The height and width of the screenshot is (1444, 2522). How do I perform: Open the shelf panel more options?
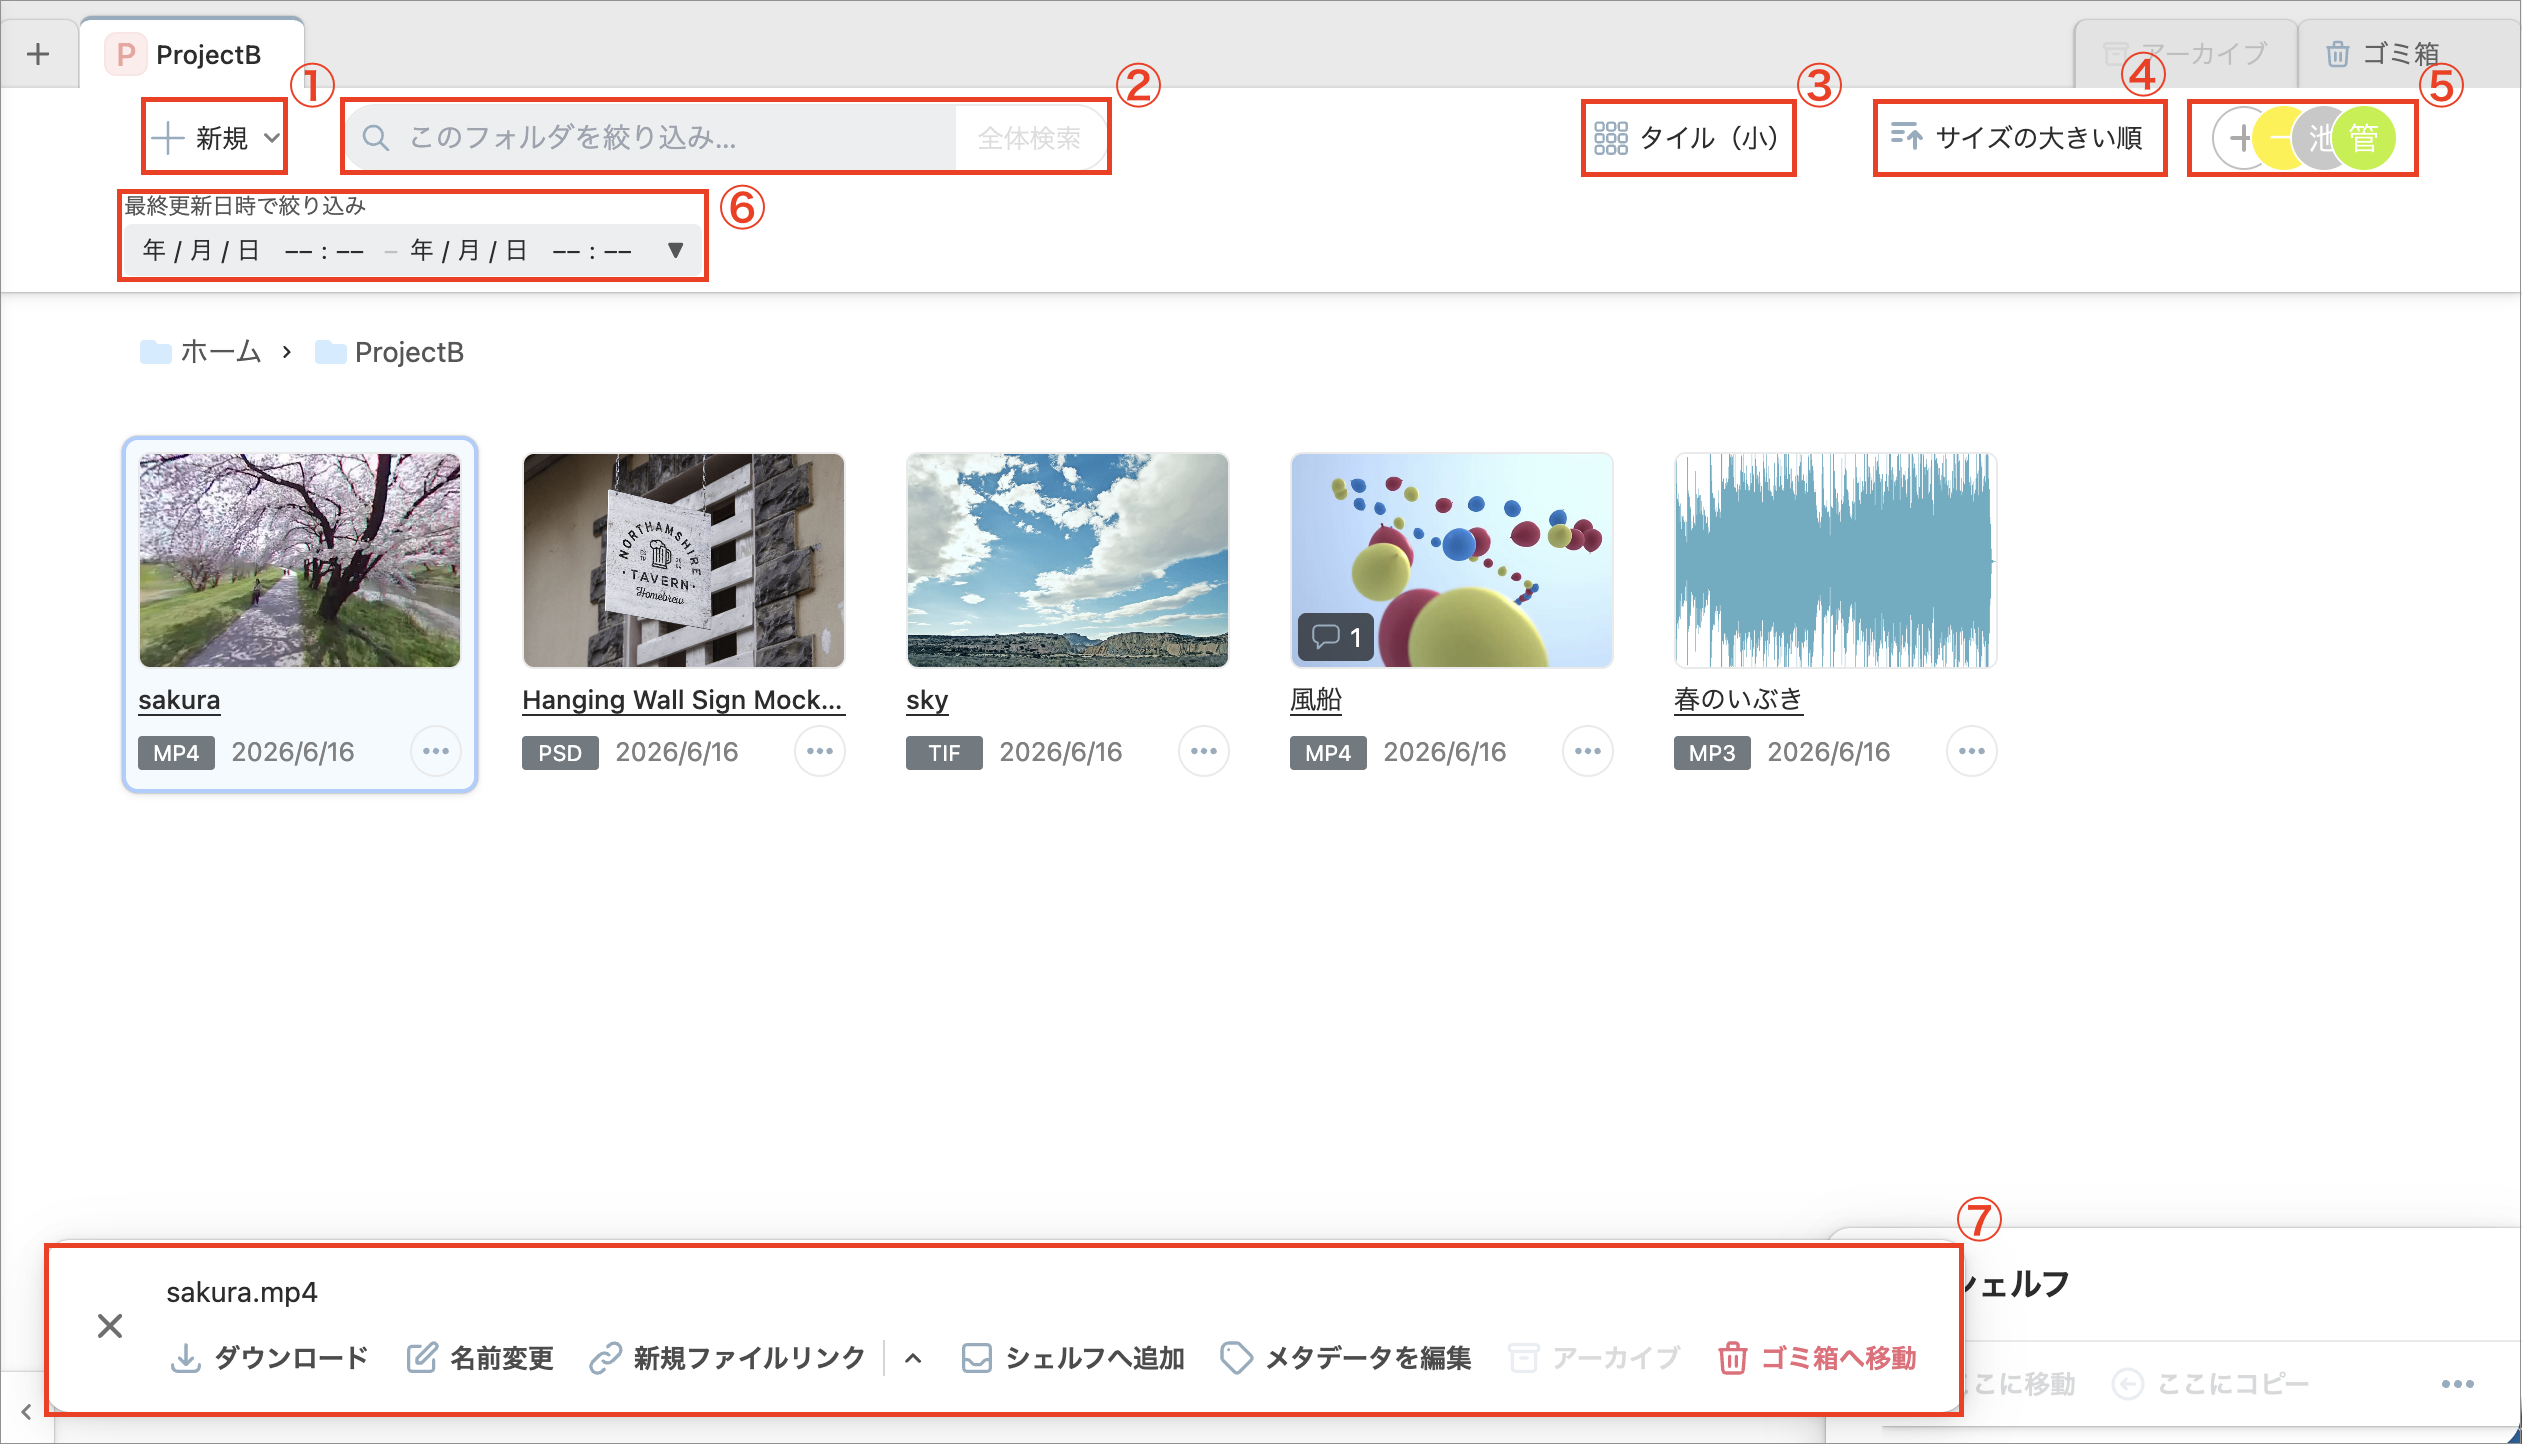click(x=2458, y=1384)
